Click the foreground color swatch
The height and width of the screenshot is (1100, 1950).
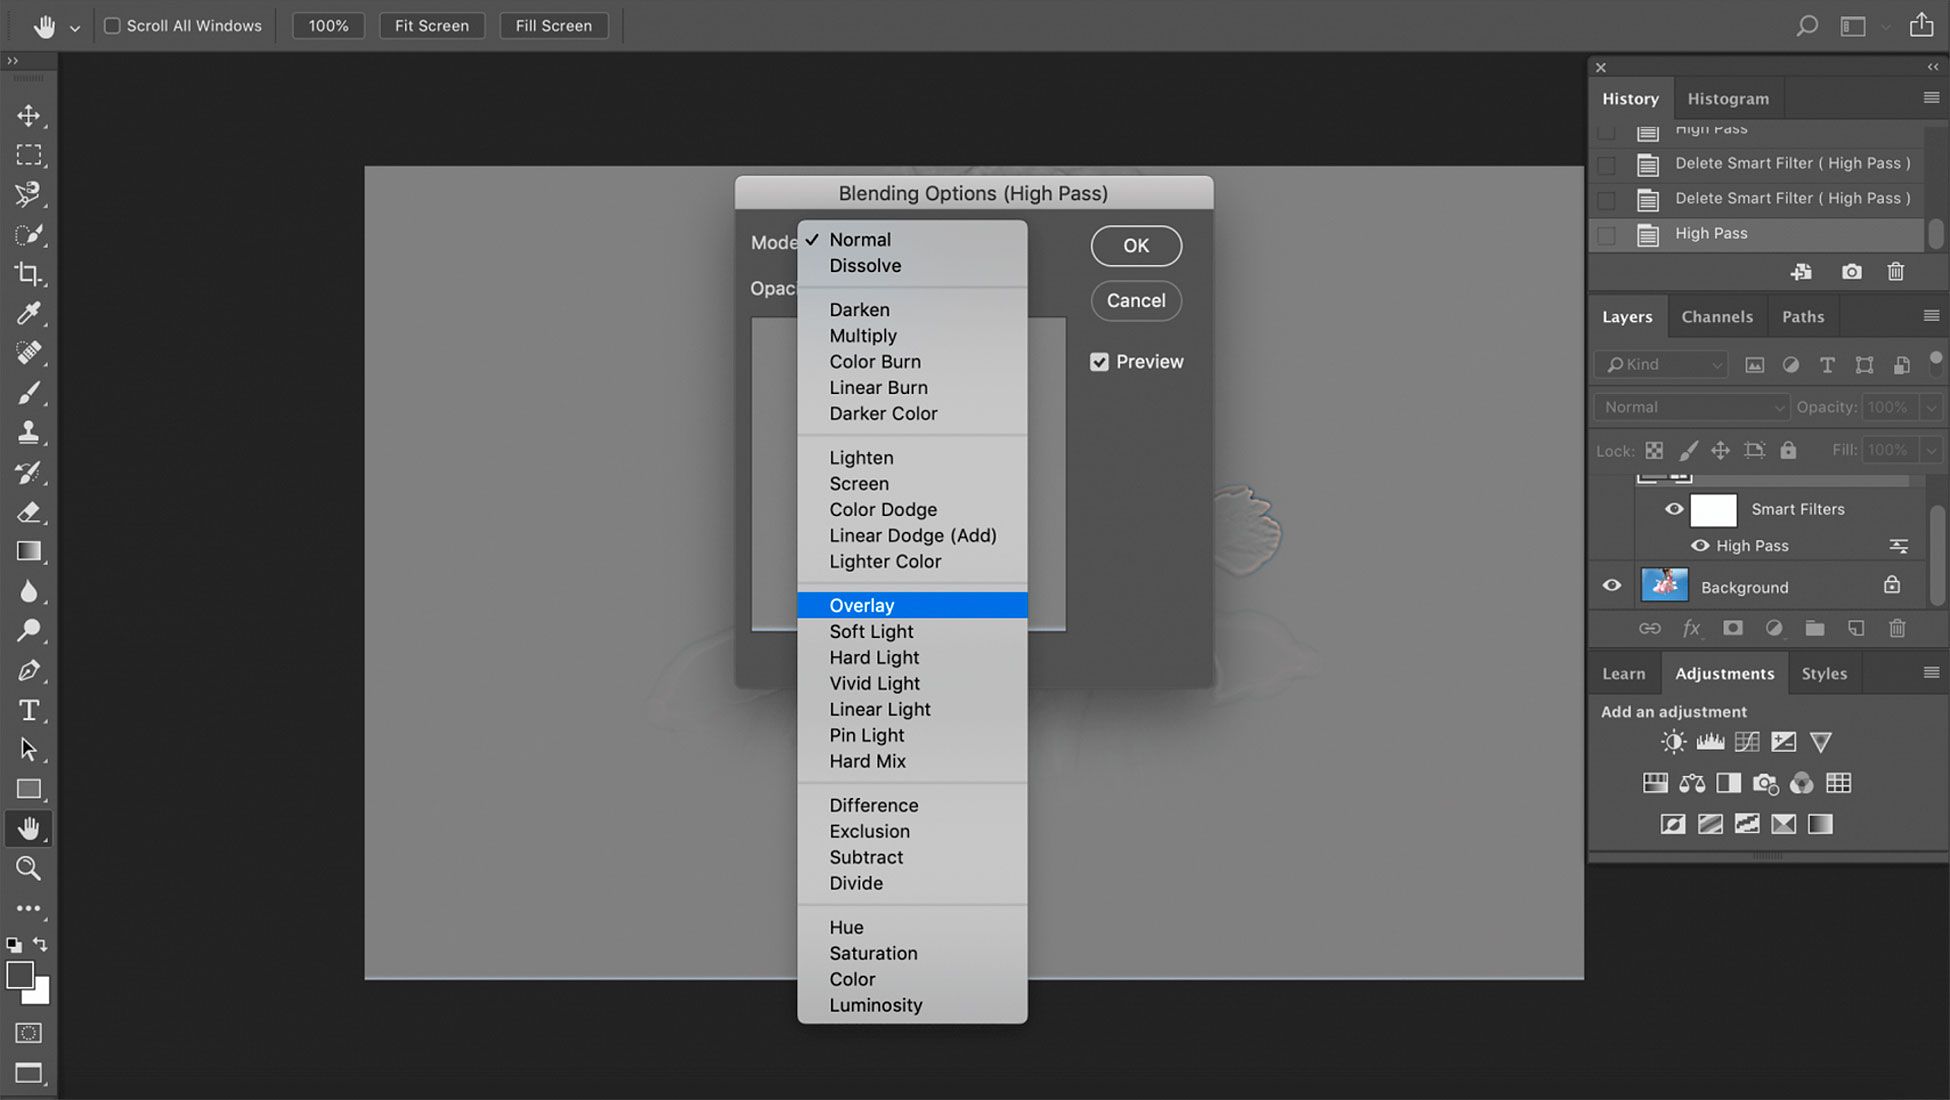click(20, 975)
